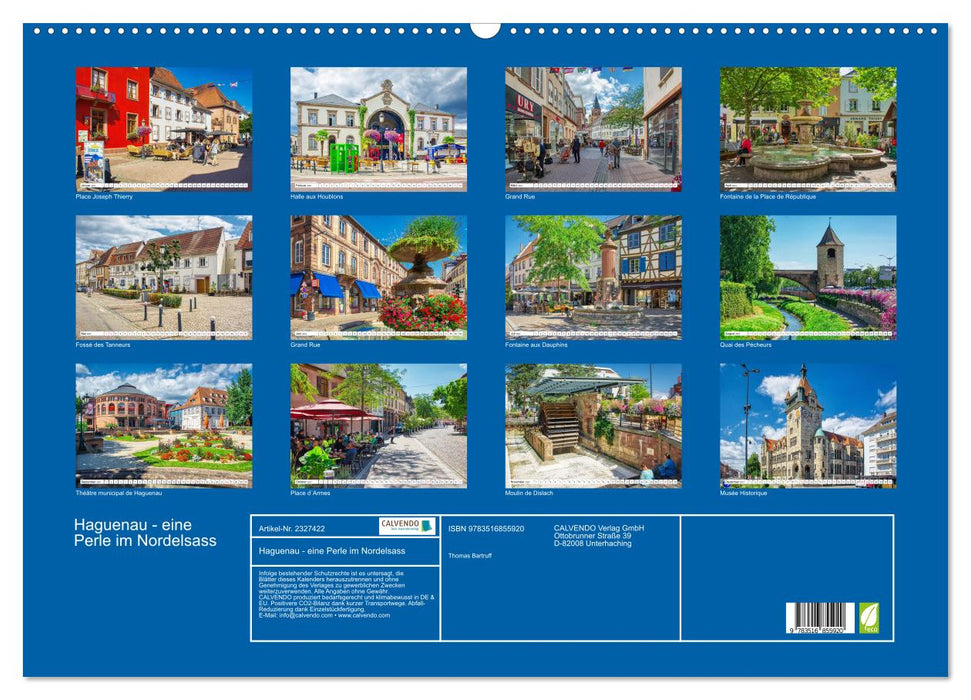Select the top-row Grand Rue shopping street photo
The width and height of the screenshot is (971, 700).
point(593,129)
